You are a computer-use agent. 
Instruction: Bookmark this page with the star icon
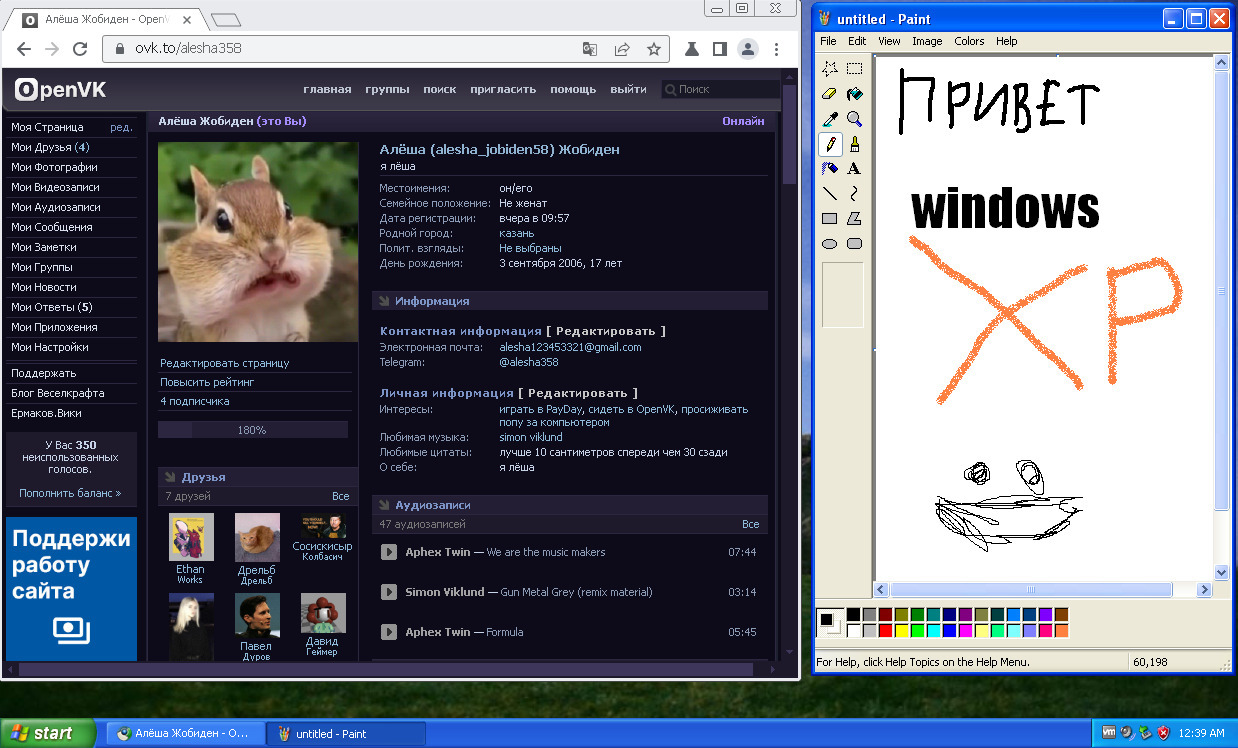point(653,48)
